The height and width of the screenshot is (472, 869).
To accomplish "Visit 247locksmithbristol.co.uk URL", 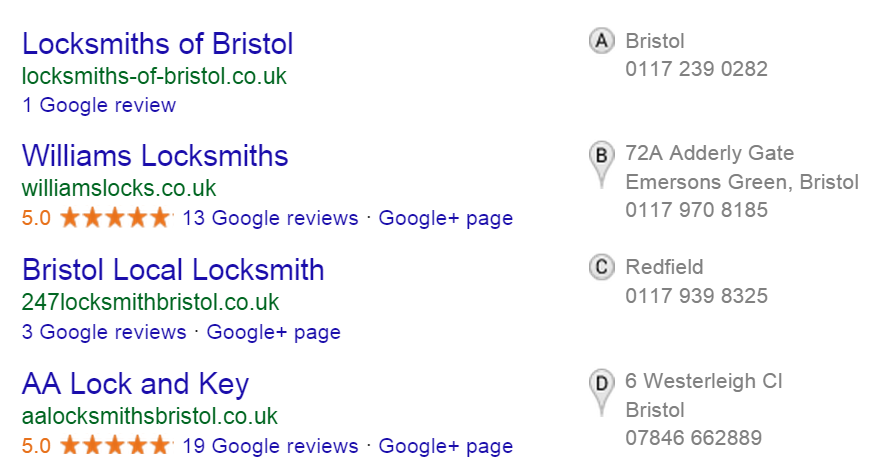I will [150, 302].
